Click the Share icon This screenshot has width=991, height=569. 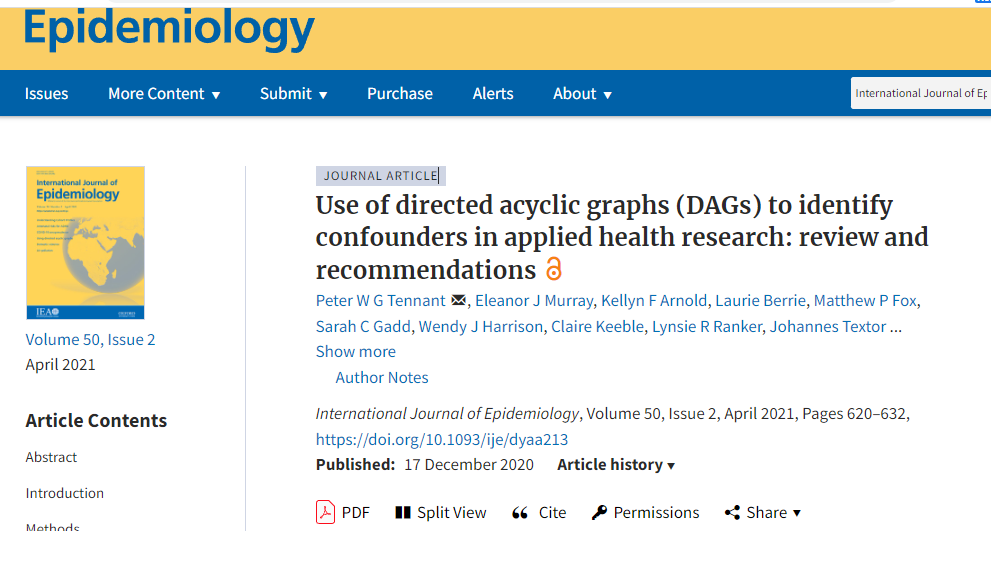pos(732,513)
